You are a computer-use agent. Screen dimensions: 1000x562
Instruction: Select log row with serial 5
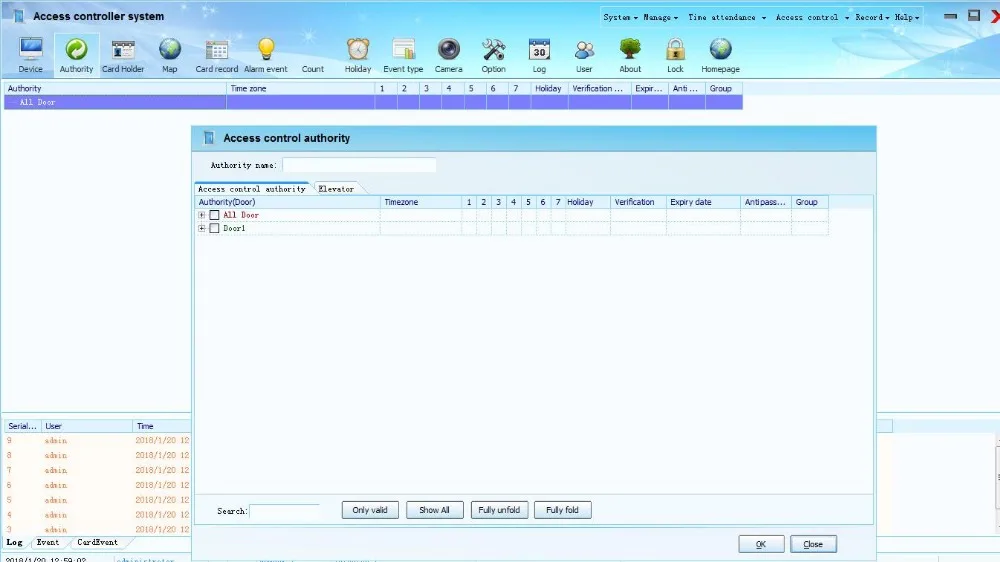[98, 500]
